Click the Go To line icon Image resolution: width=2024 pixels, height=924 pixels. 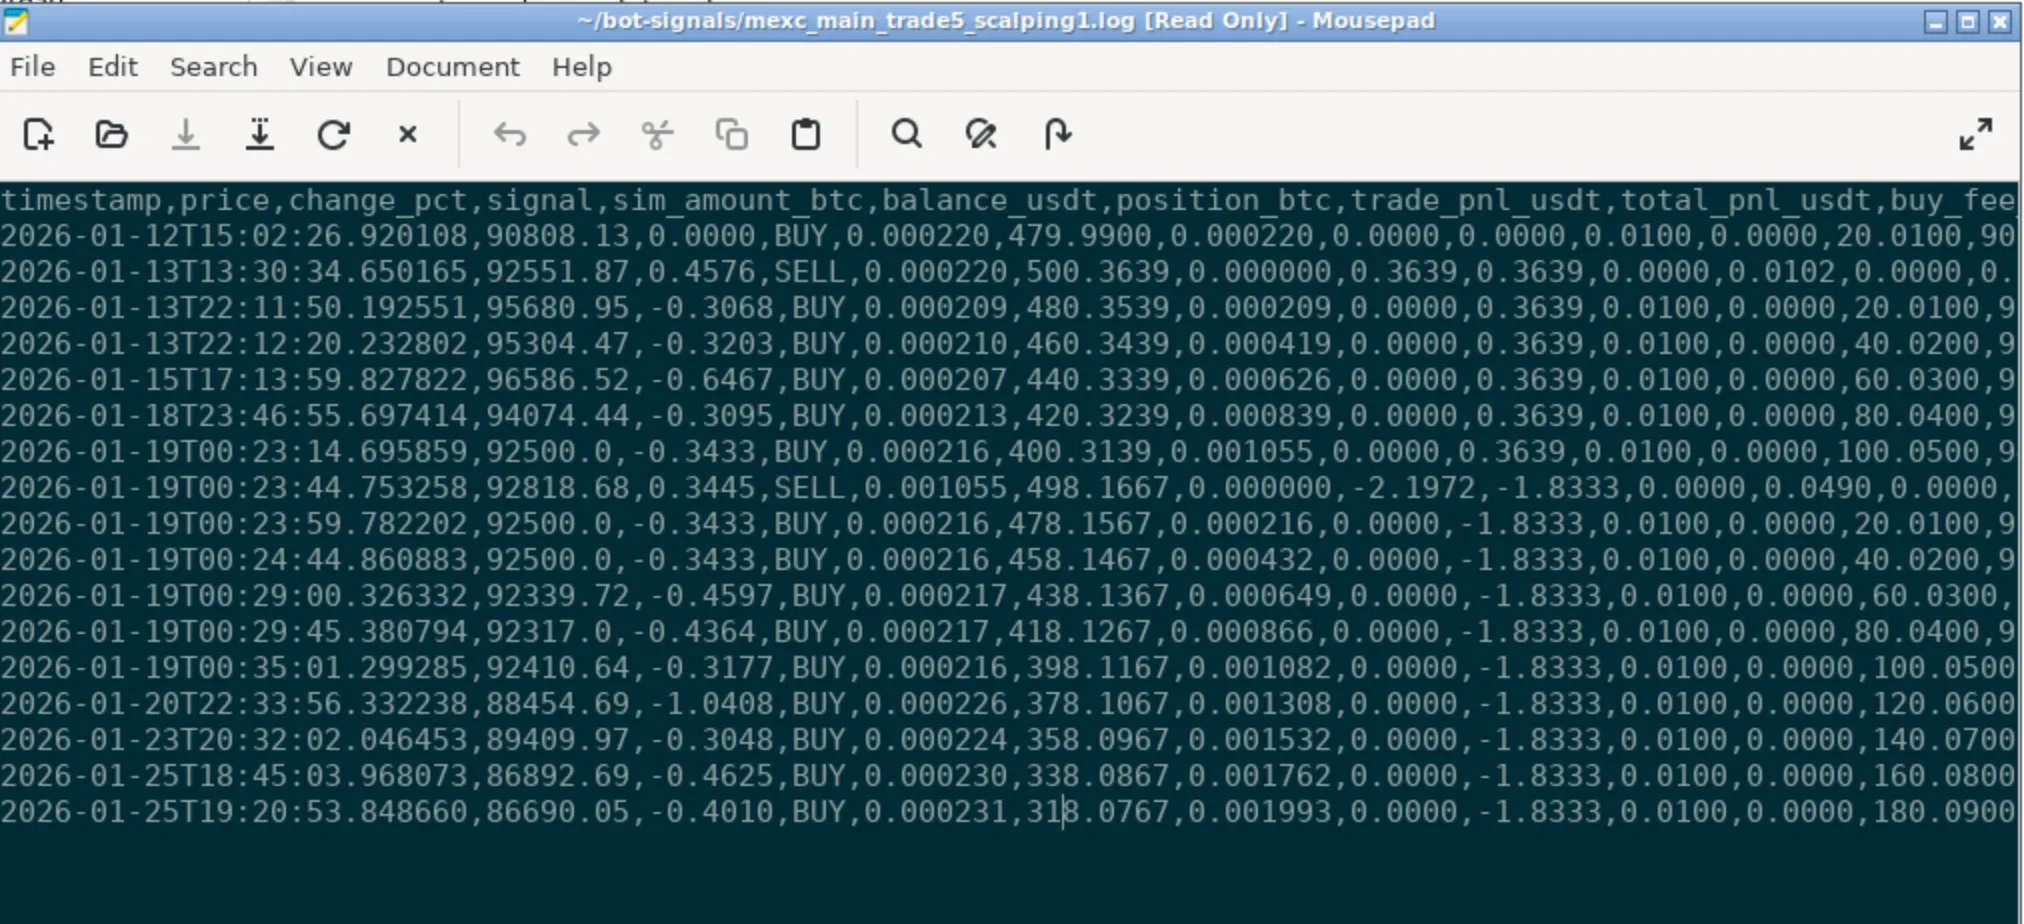pos(1056,134)
